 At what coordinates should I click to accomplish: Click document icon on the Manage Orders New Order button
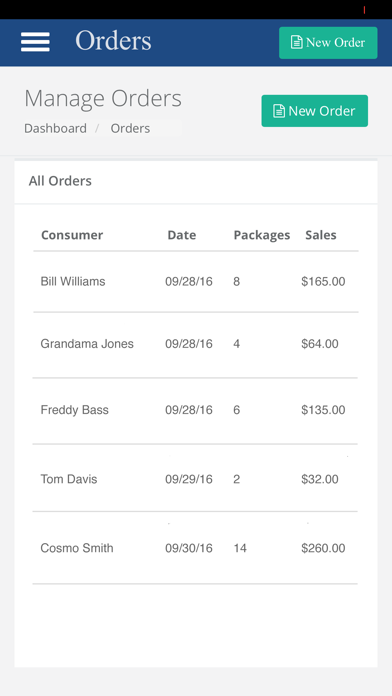pyautogui.click(x=279, y=111)
